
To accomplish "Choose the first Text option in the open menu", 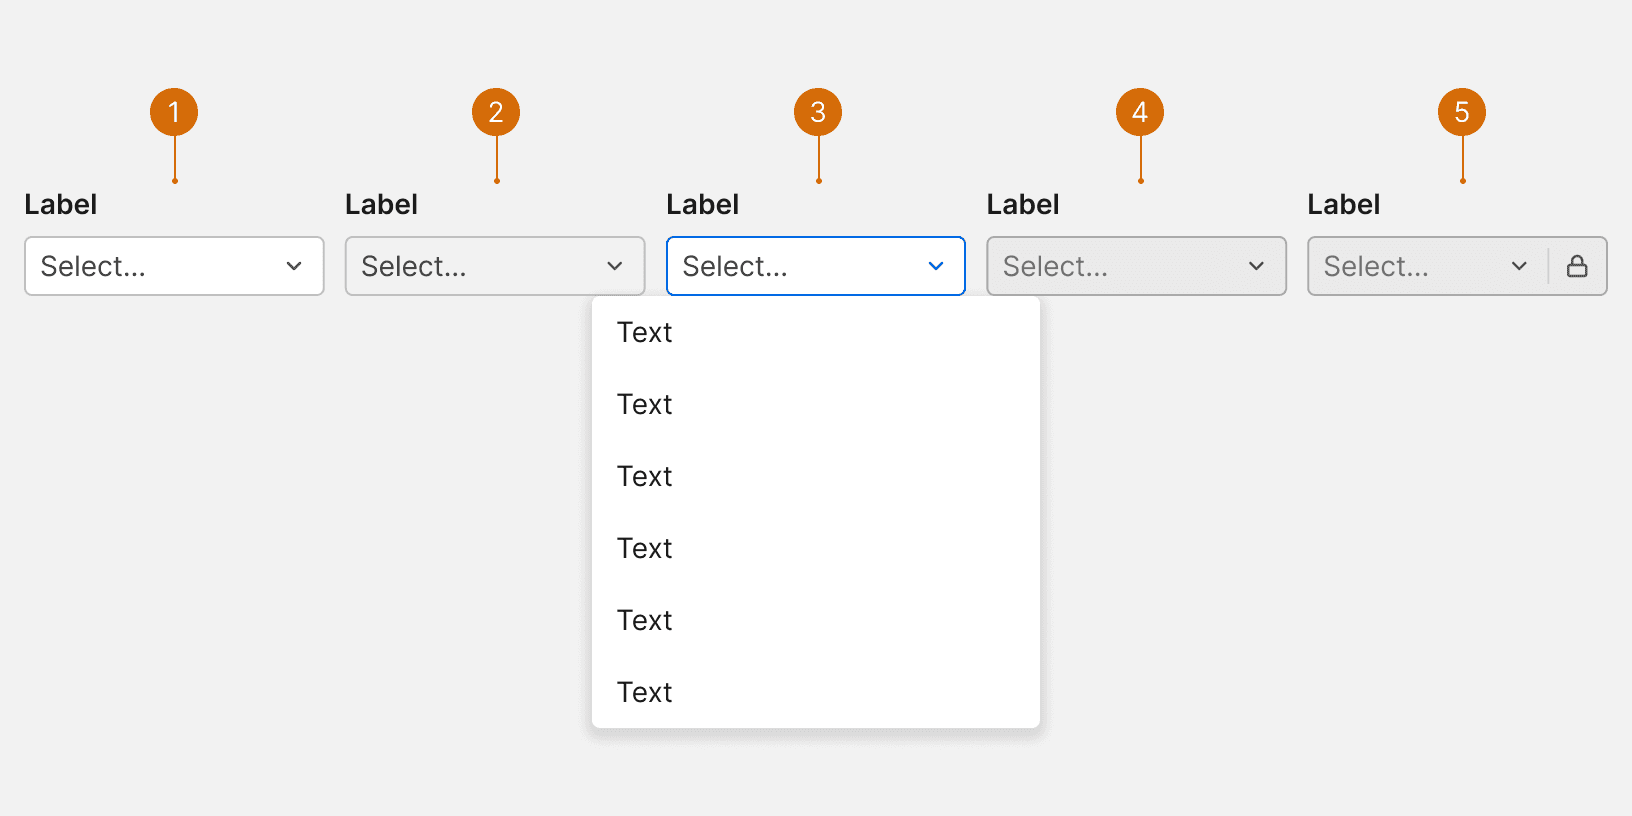I will pyautogui.click(x=645, y=332).
